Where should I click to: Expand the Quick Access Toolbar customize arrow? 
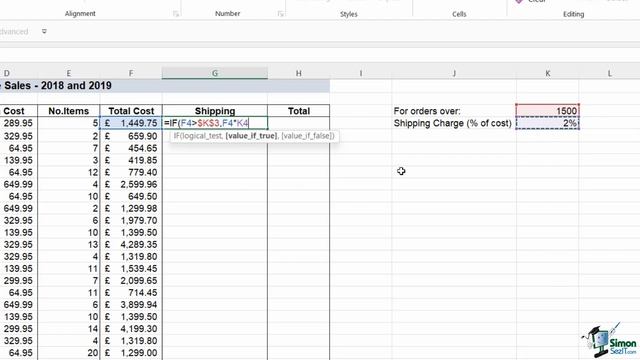pos(44,31)
